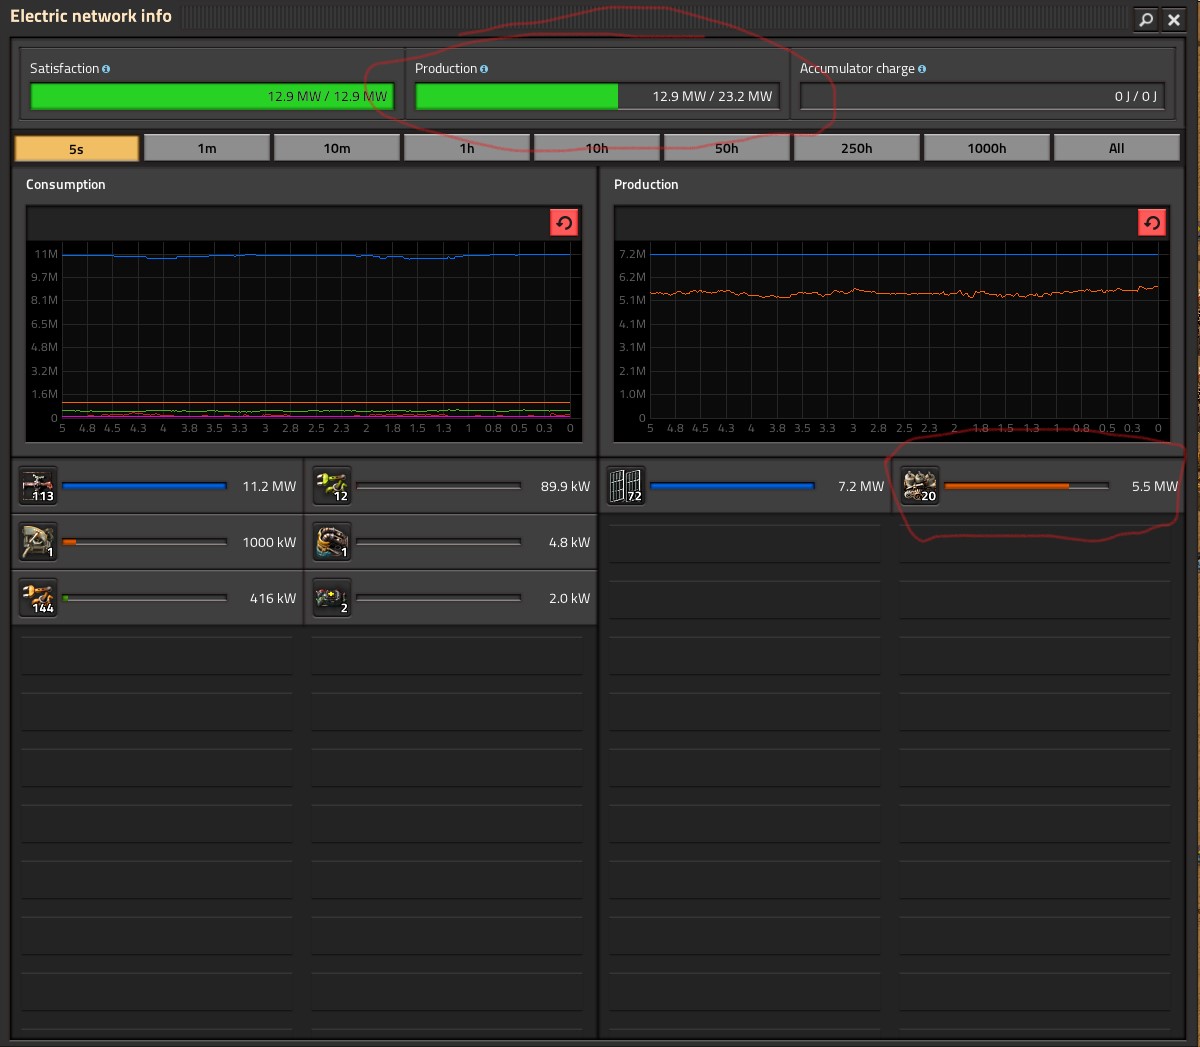
Task: Click the entity icon beside 1000 kW
Action: tap(39, 542)
